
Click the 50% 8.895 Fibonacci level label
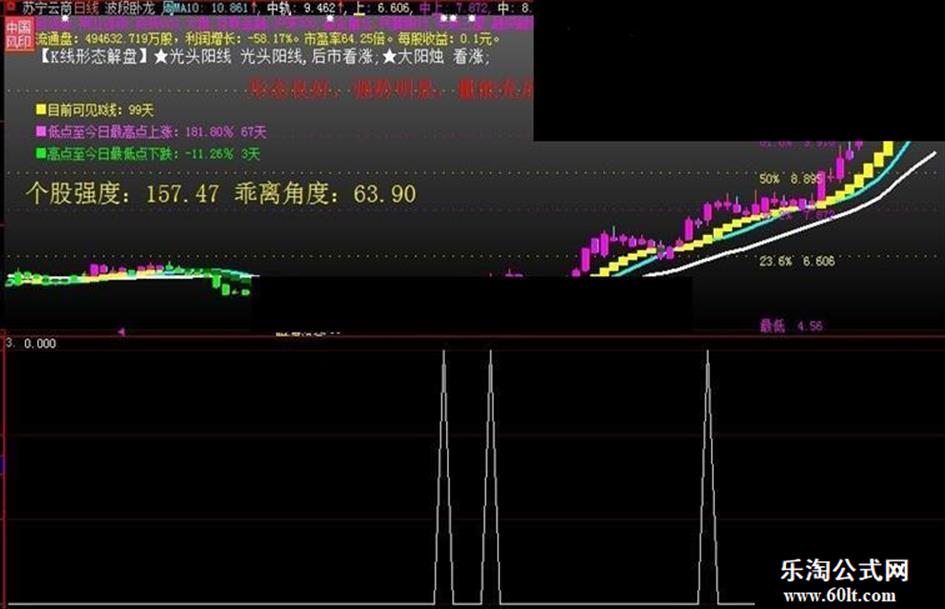[790, 179]
